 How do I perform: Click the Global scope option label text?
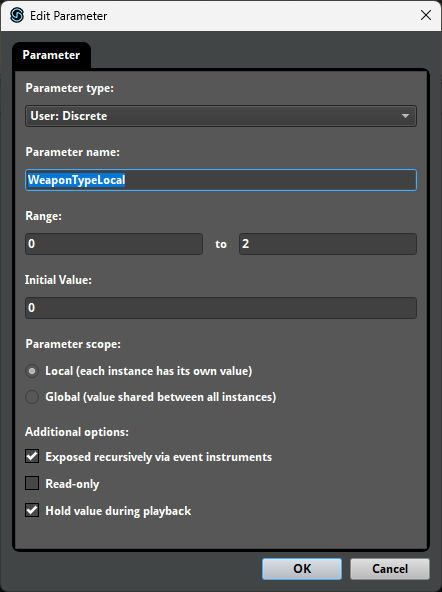tap(161, 397)
